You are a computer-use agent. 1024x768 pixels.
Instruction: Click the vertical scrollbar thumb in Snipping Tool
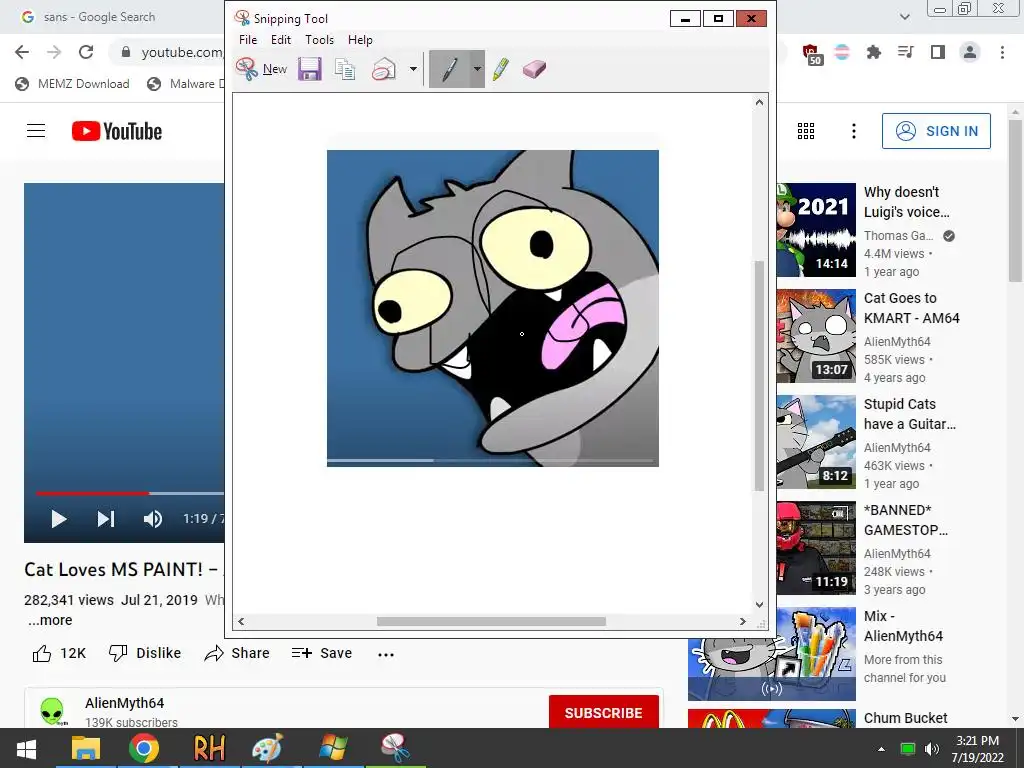(x=759, y=376)
